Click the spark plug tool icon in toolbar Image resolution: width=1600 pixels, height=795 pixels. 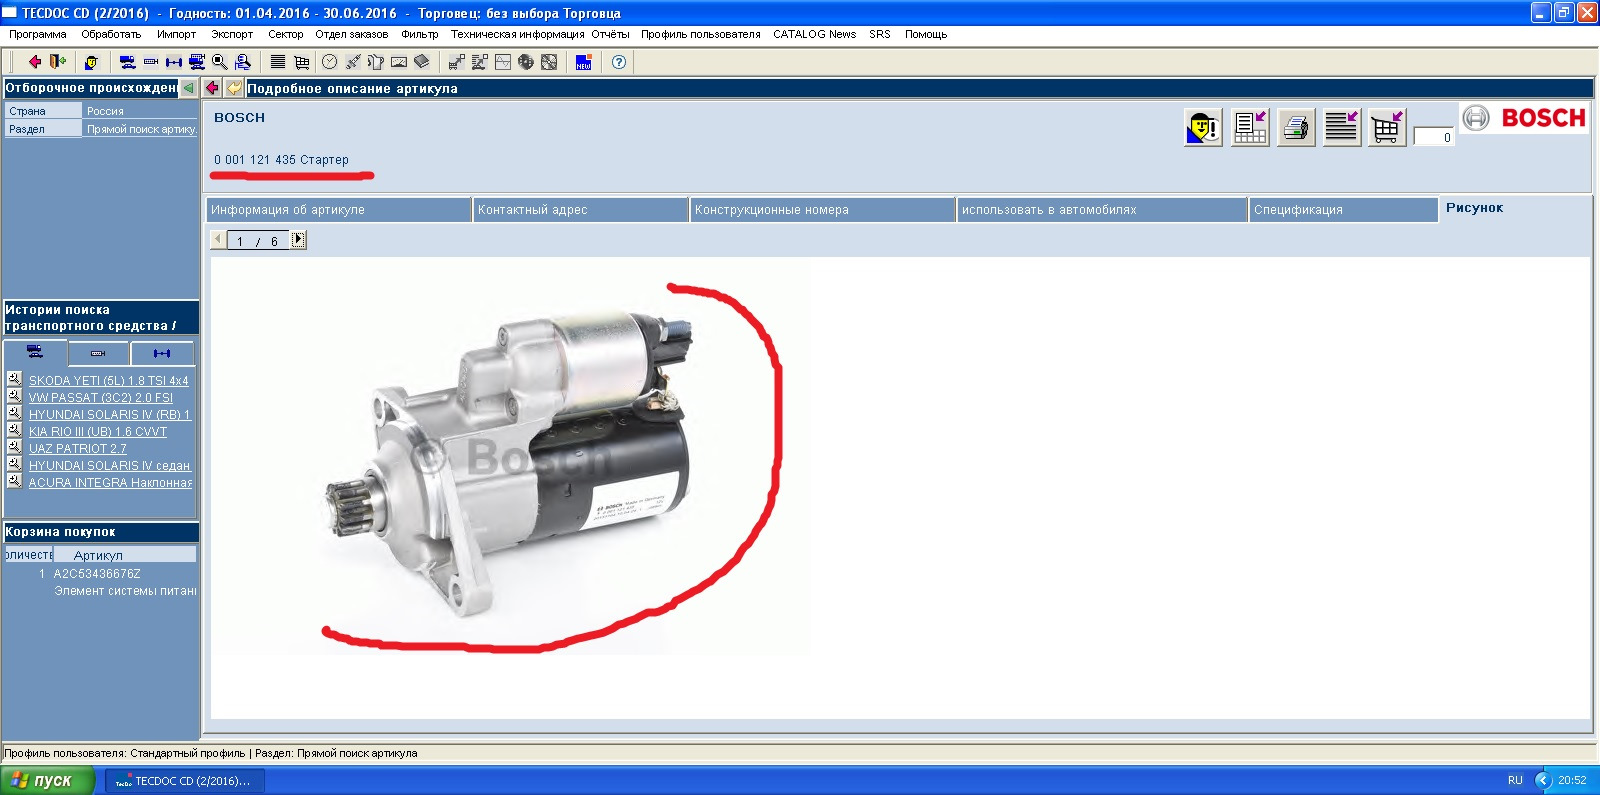(x=353, y=62)
